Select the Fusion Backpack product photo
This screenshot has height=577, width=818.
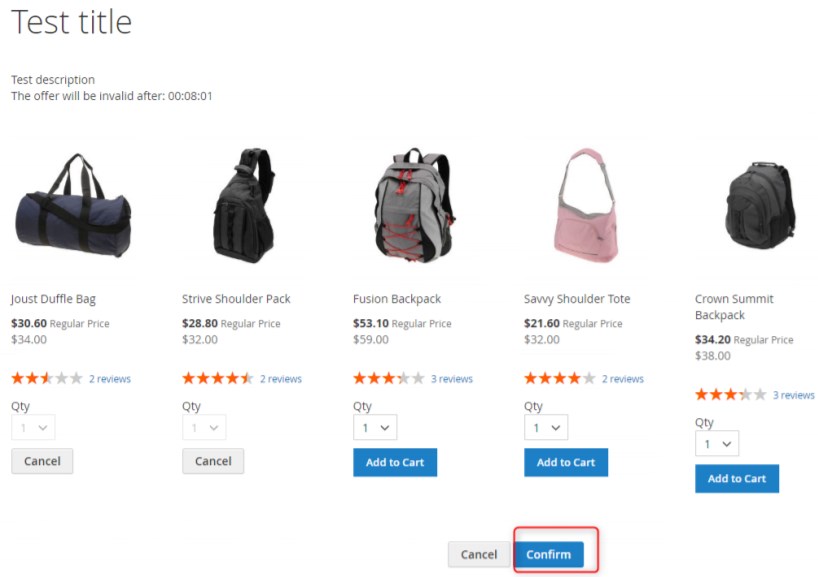(x=414, y=205)
